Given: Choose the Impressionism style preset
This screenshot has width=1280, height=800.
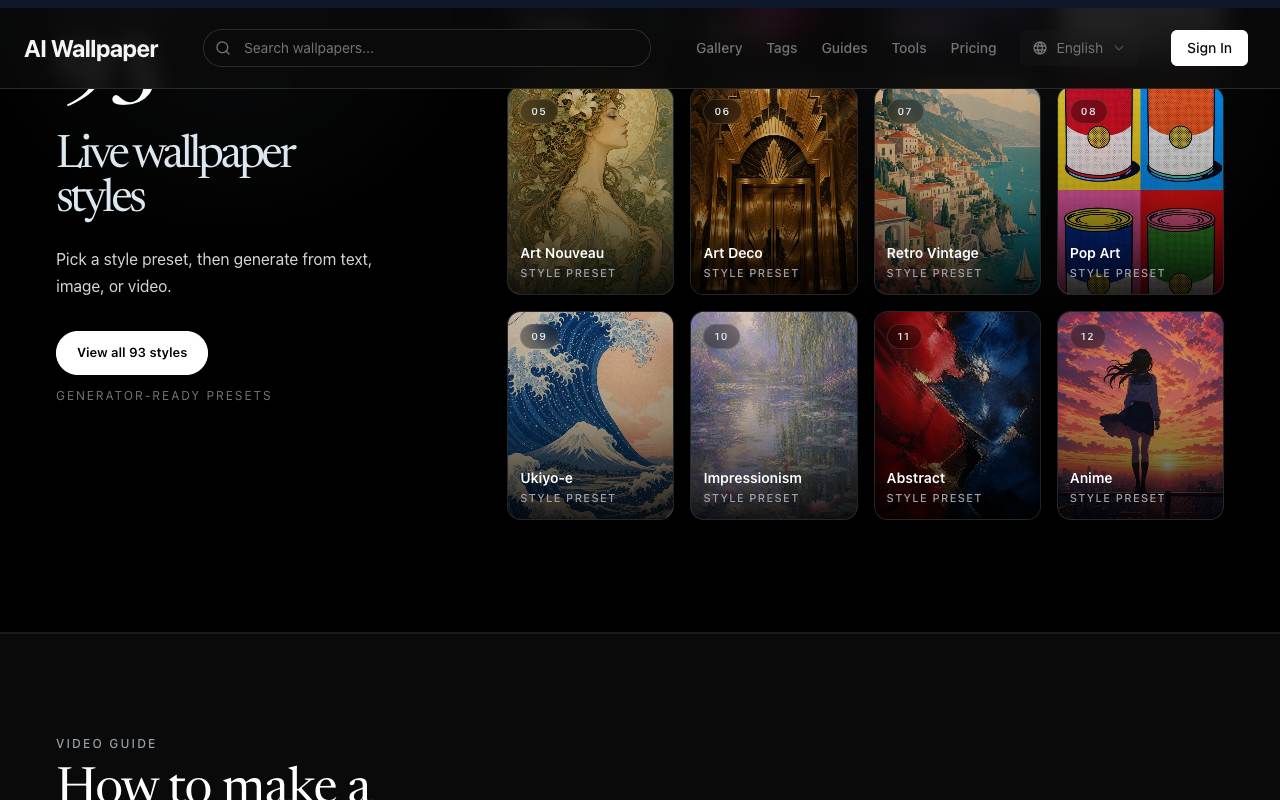Looking at the screenshot, I should pyautogui.click(x=773, y=415).
